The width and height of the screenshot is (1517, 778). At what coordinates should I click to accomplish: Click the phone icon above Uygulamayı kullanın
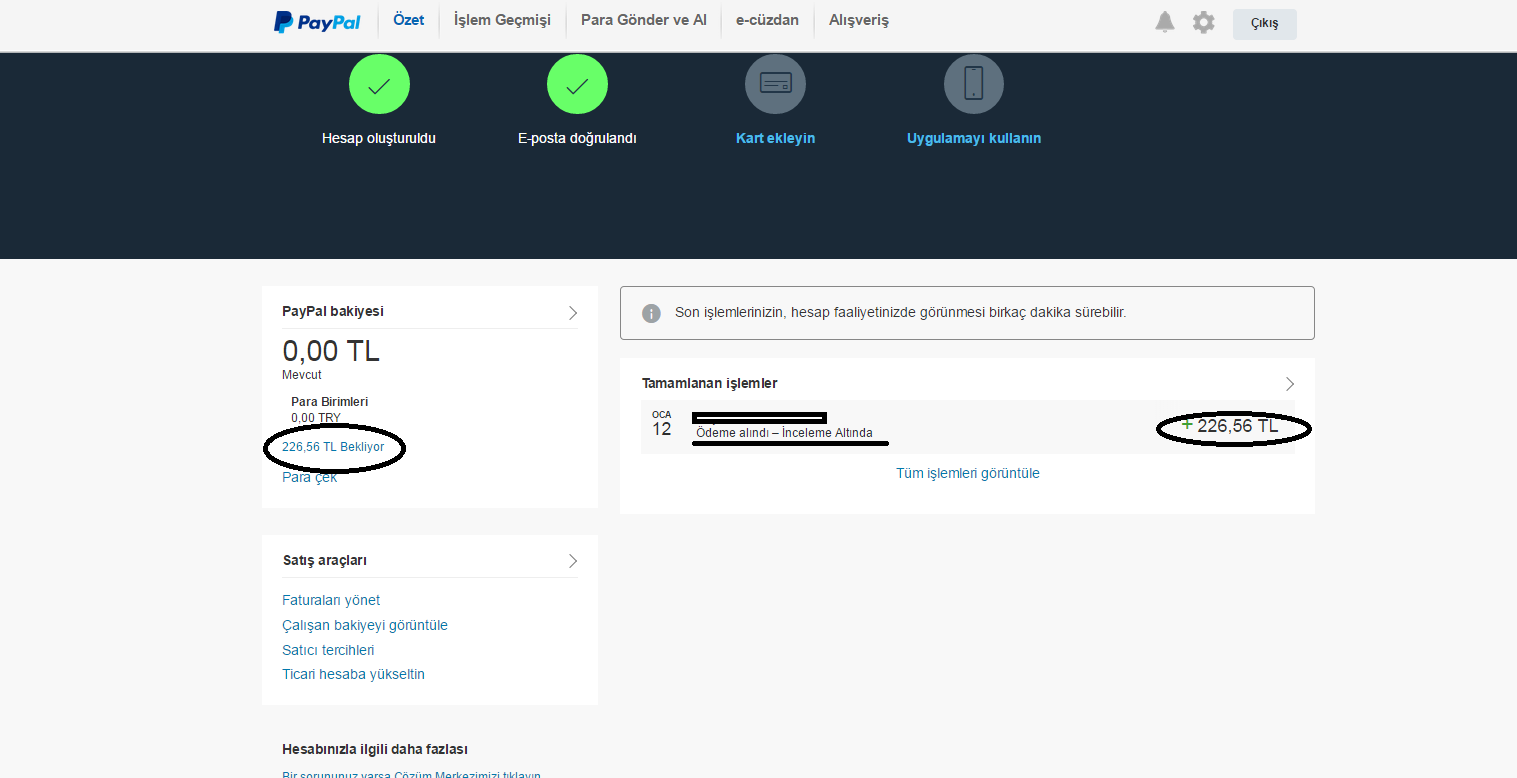pyautogui.click(x=974, y=83)
